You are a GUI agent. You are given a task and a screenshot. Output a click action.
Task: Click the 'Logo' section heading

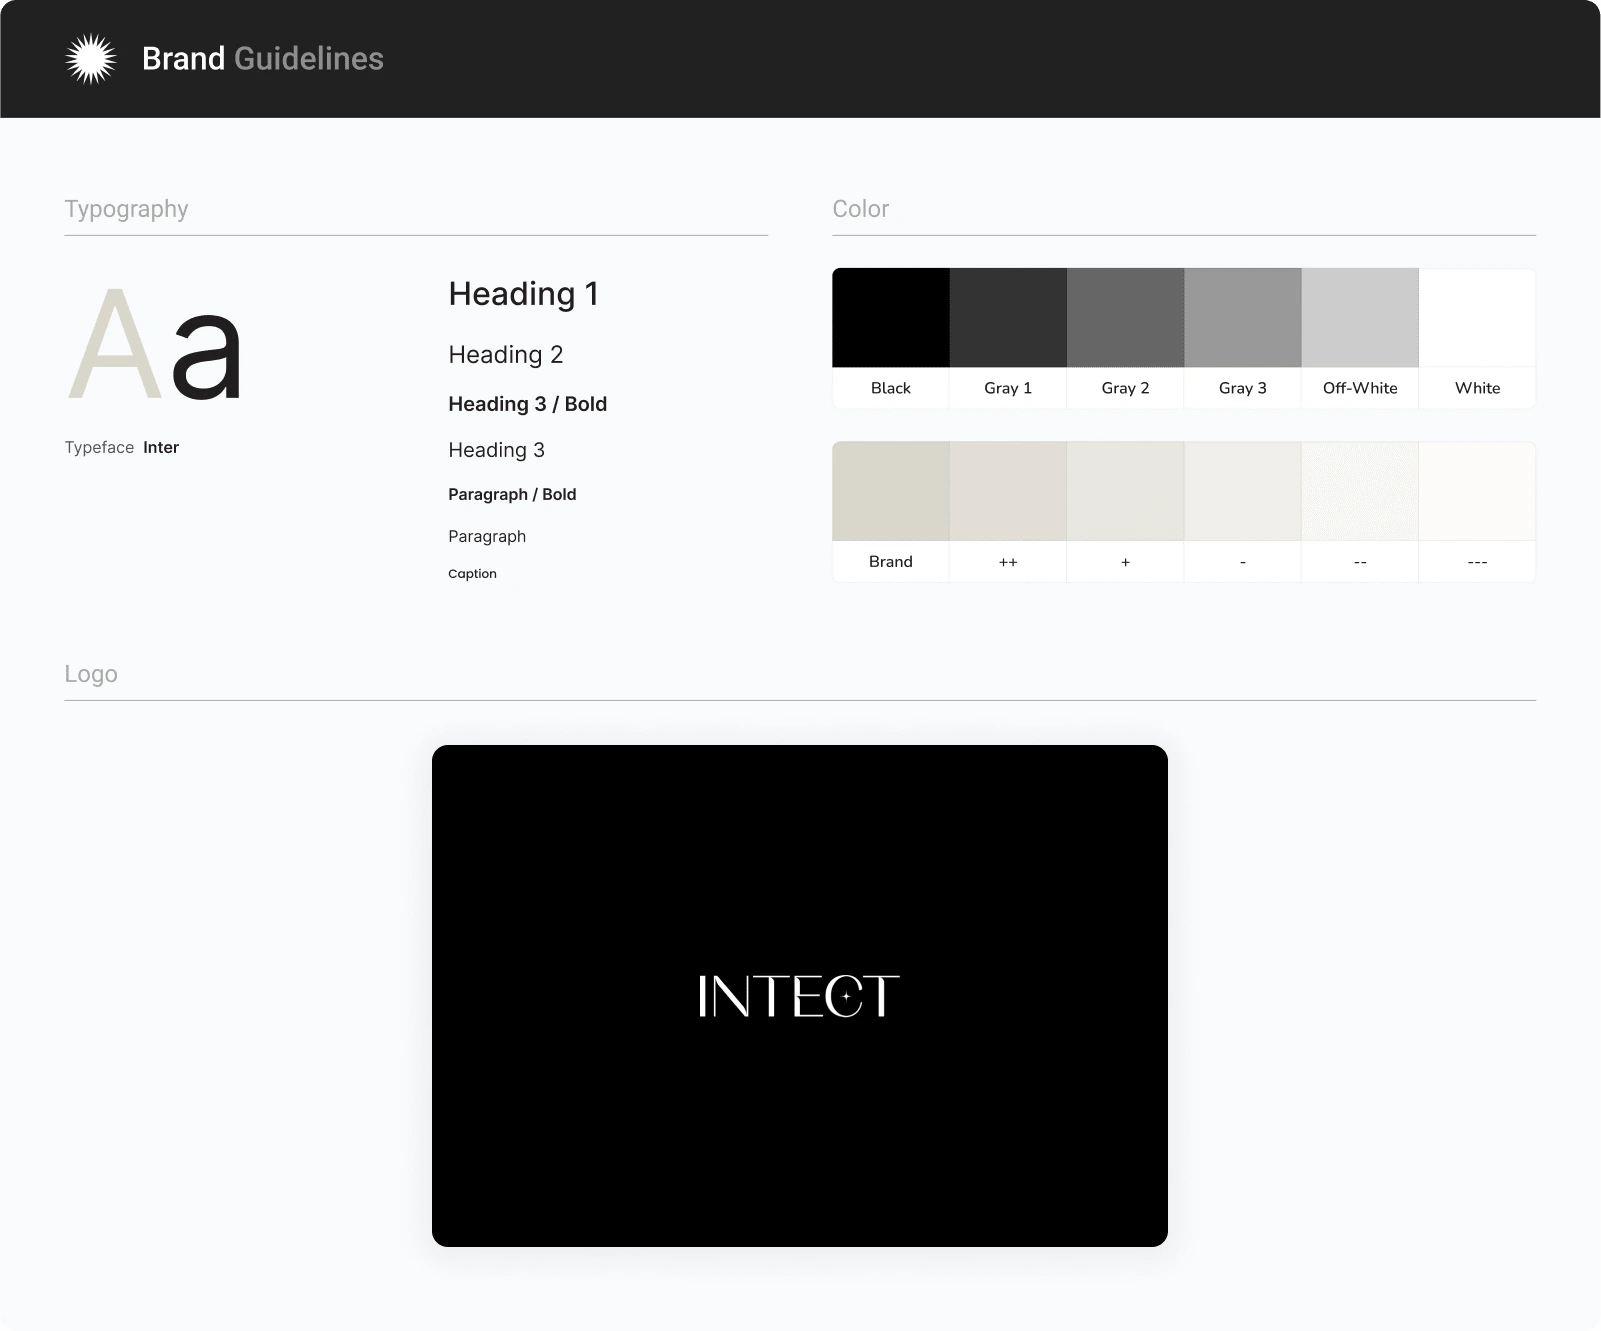coord(91,674)
